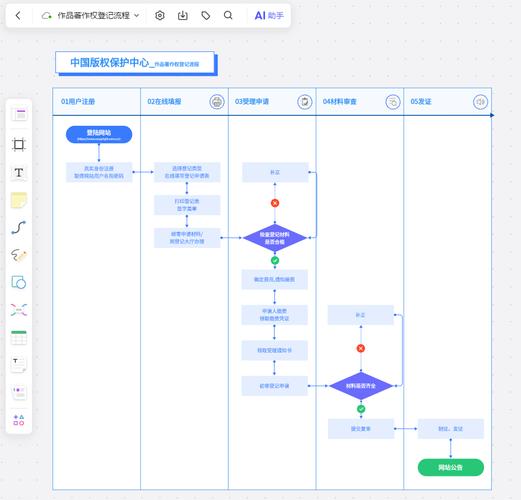Click the blue start node in column 01
The image size is (521, 500).
99,135
